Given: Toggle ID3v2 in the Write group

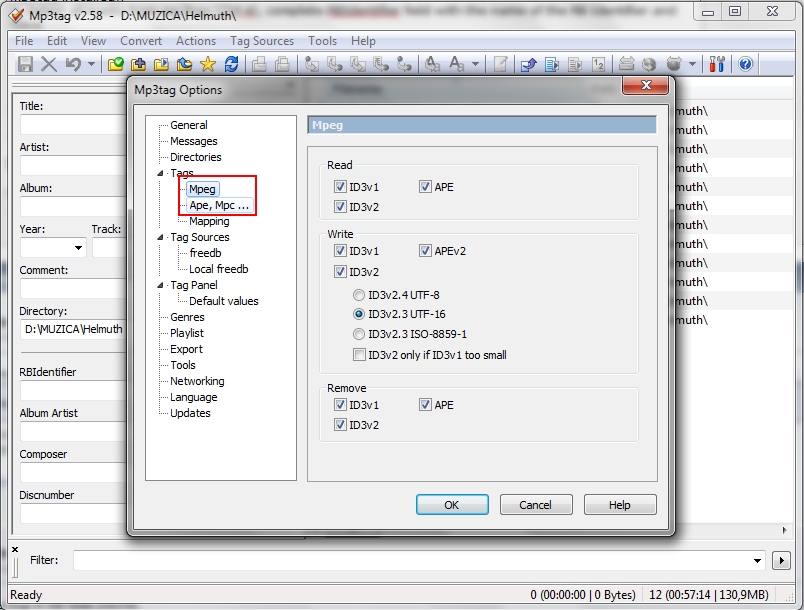Looking at the screenshot, I should tap(340, 272).
